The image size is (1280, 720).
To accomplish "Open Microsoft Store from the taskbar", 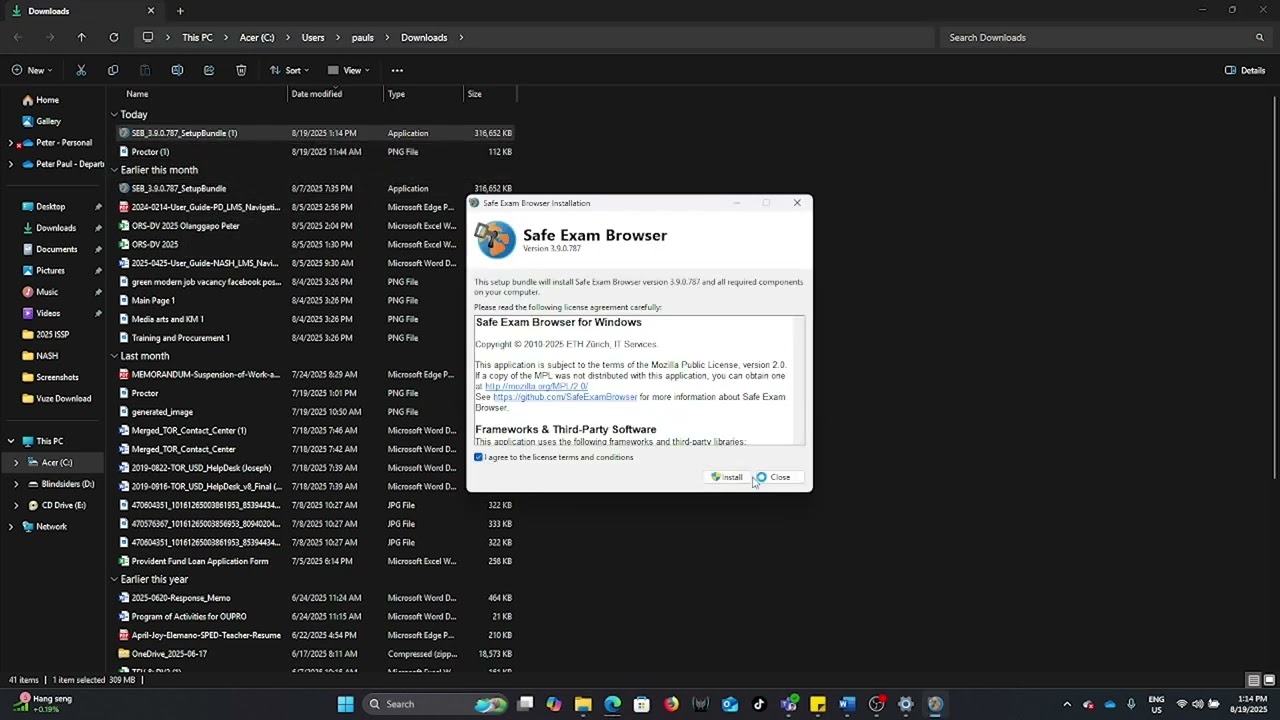I will coord(641,704).
